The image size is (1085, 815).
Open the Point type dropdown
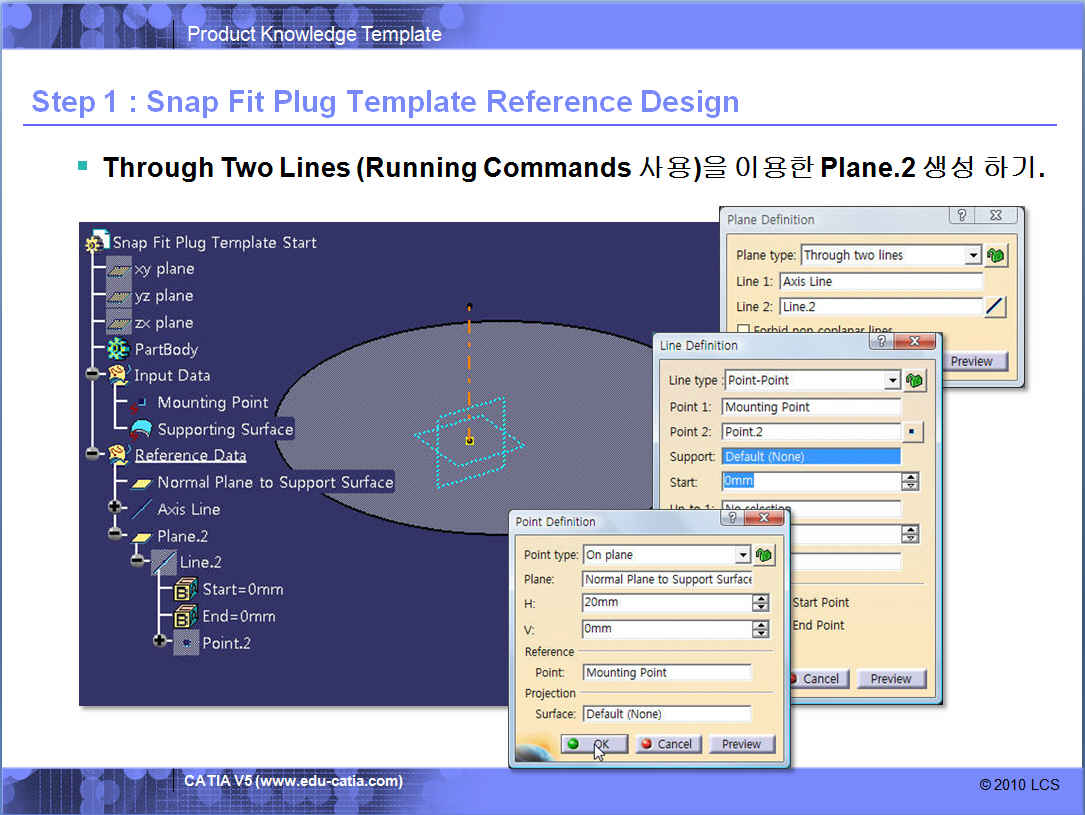point(742,555)
